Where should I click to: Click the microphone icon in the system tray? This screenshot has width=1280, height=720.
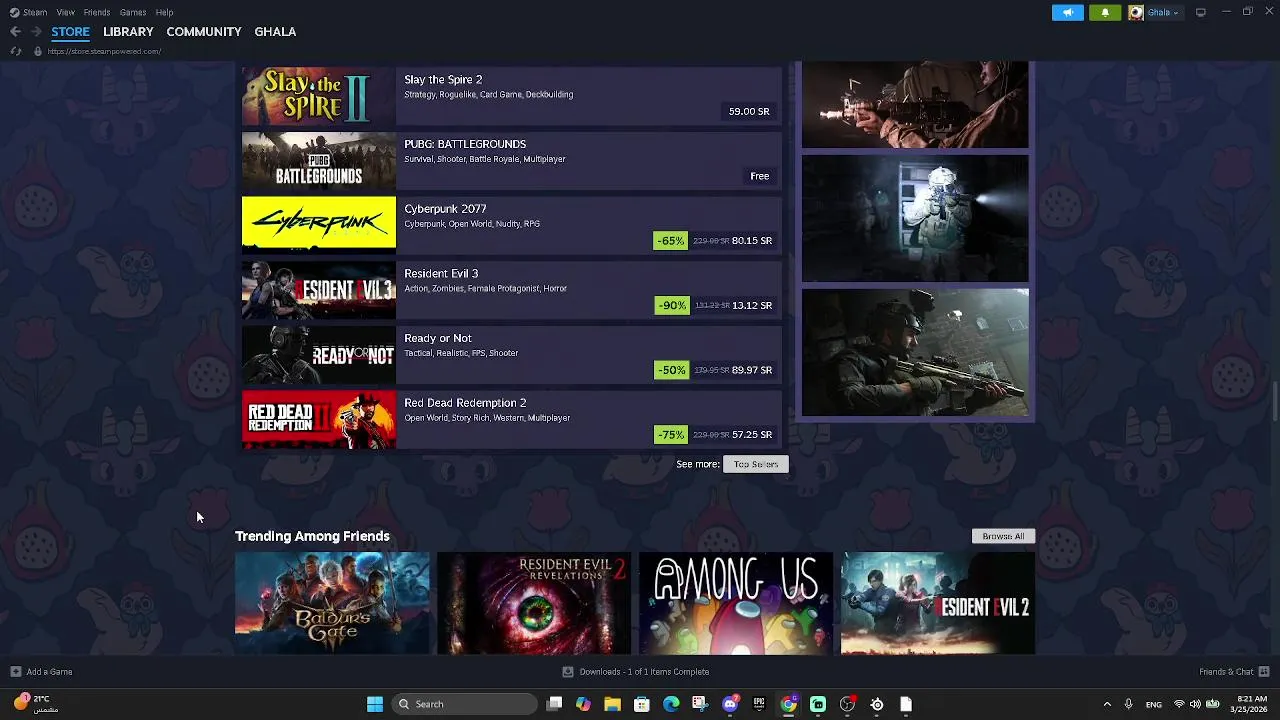coord(1128,704)
